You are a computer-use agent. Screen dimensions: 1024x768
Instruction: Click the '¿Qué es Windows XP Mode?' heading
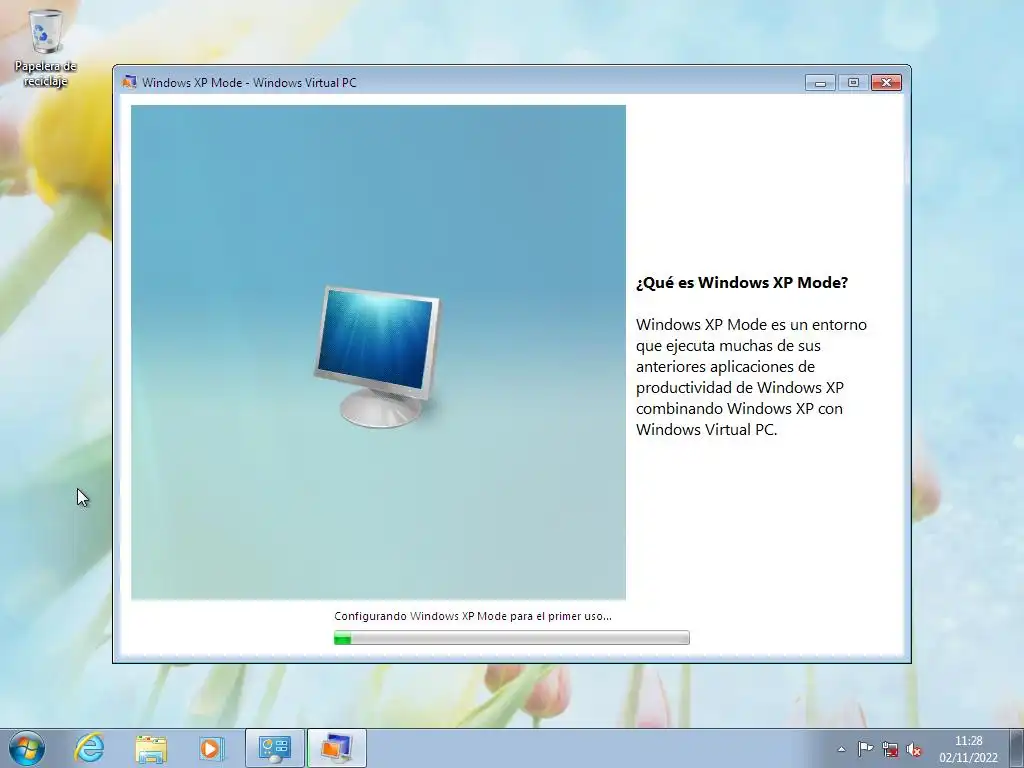(x=742, y=283)
